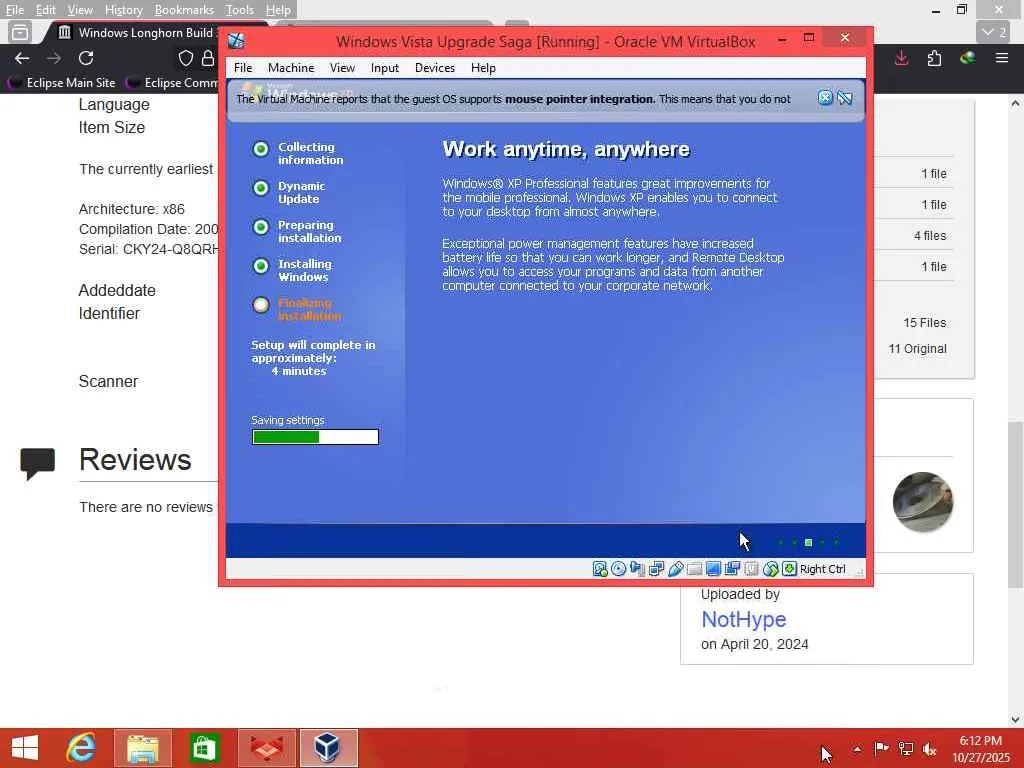Image resolution: width=1024 pixels, height=768 pixels.
Task: Click the browser back arrow
Action: [22, 58]
